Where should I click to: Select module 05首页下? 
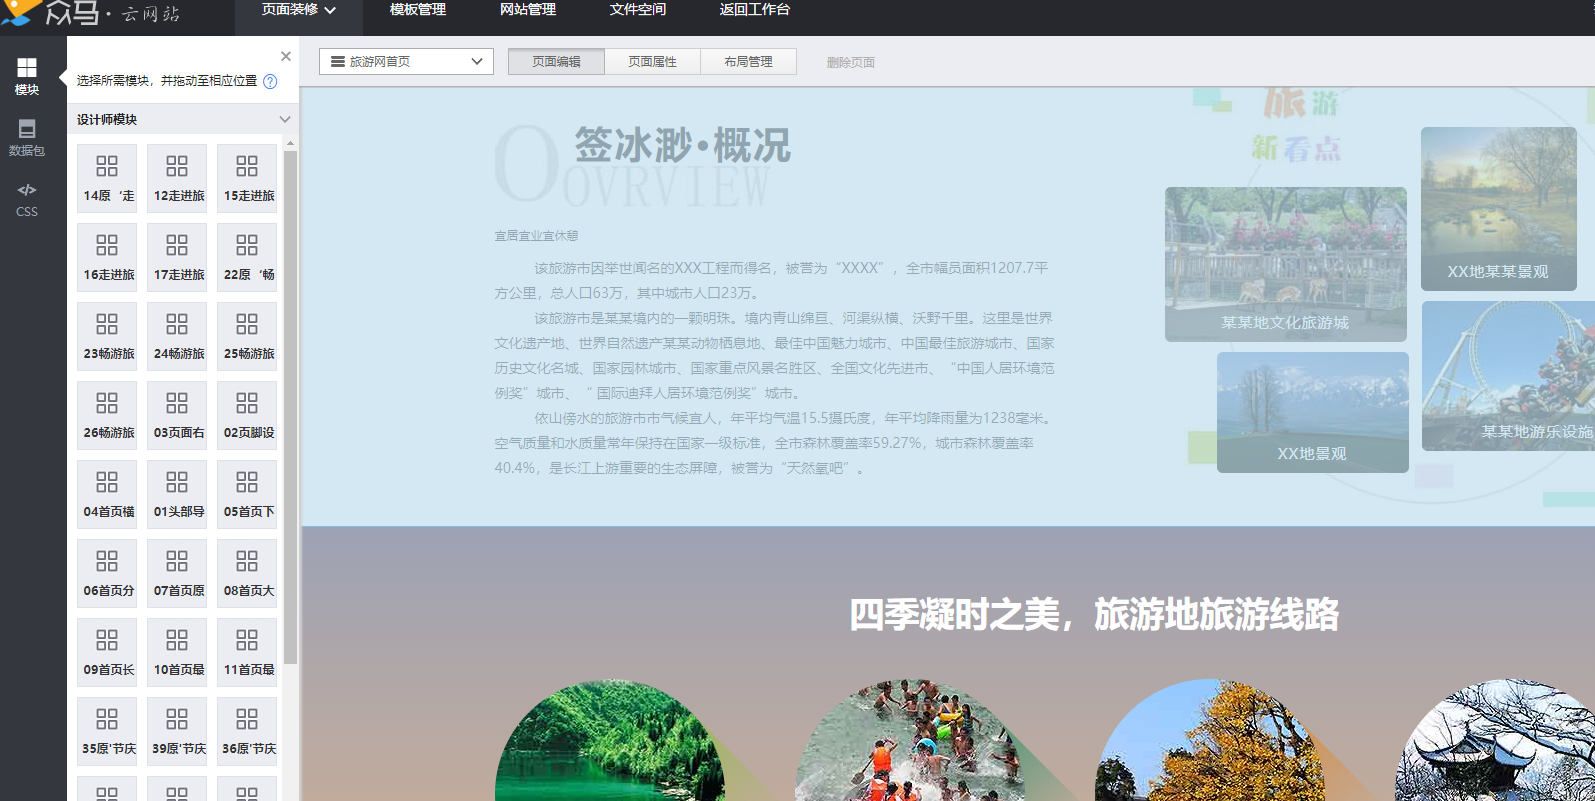point(247,494)
